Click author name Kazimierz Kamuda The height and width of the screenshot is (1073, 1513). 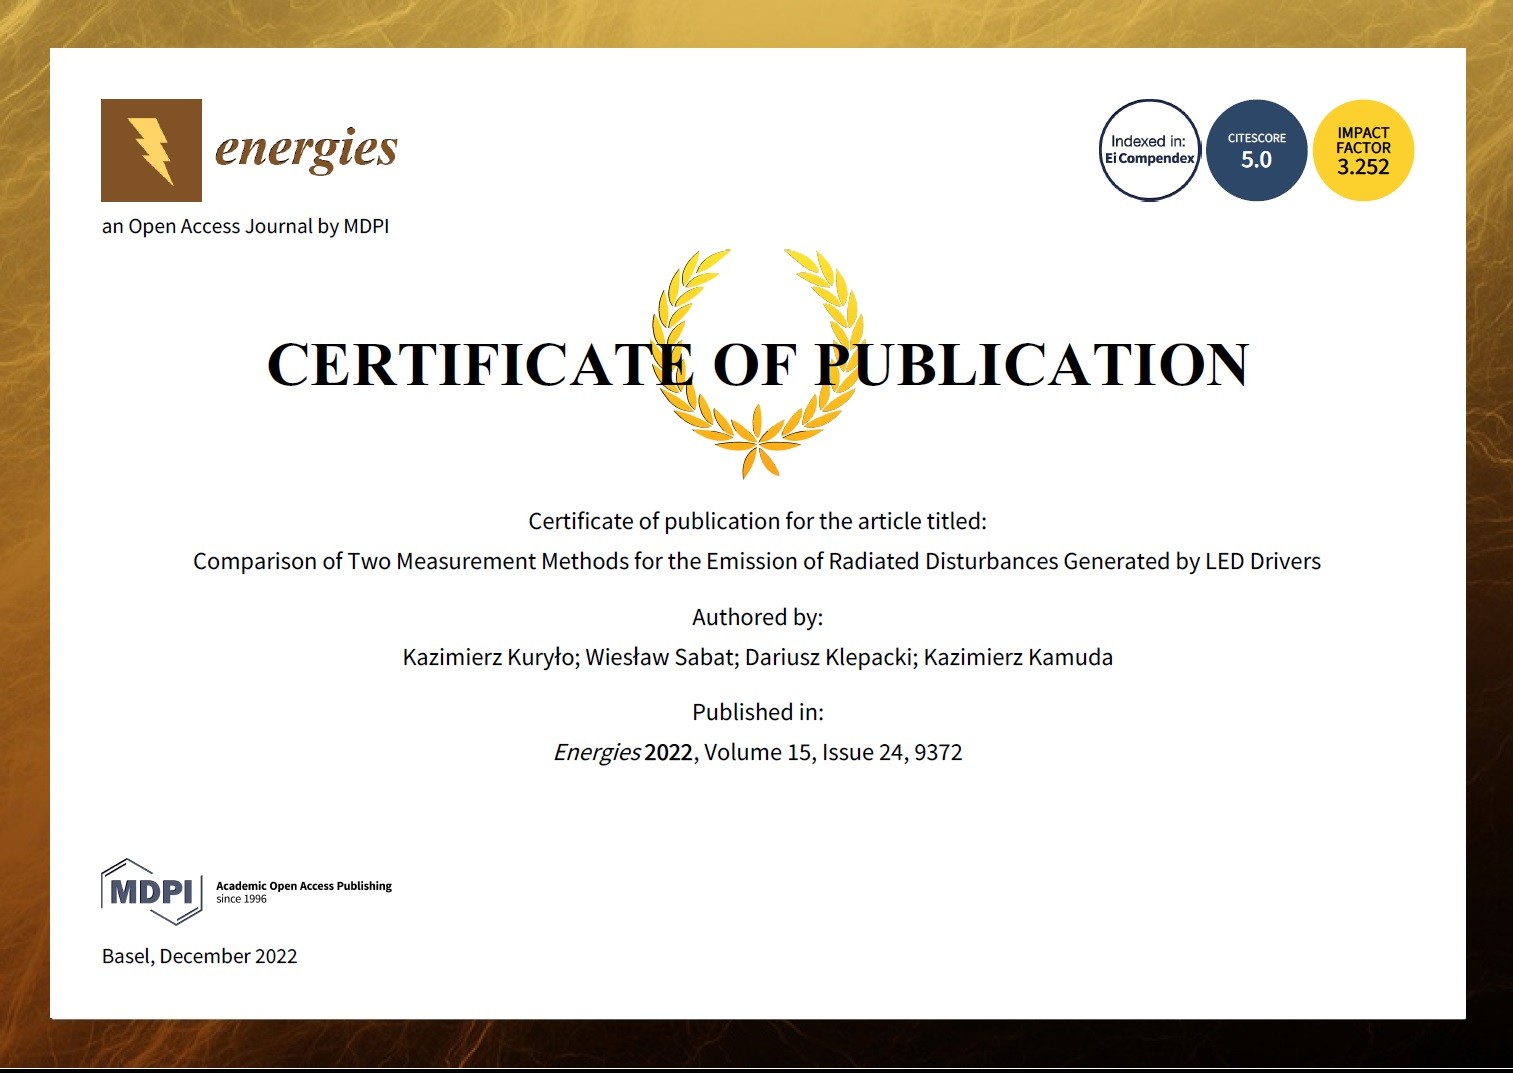tap(1017, 657)
